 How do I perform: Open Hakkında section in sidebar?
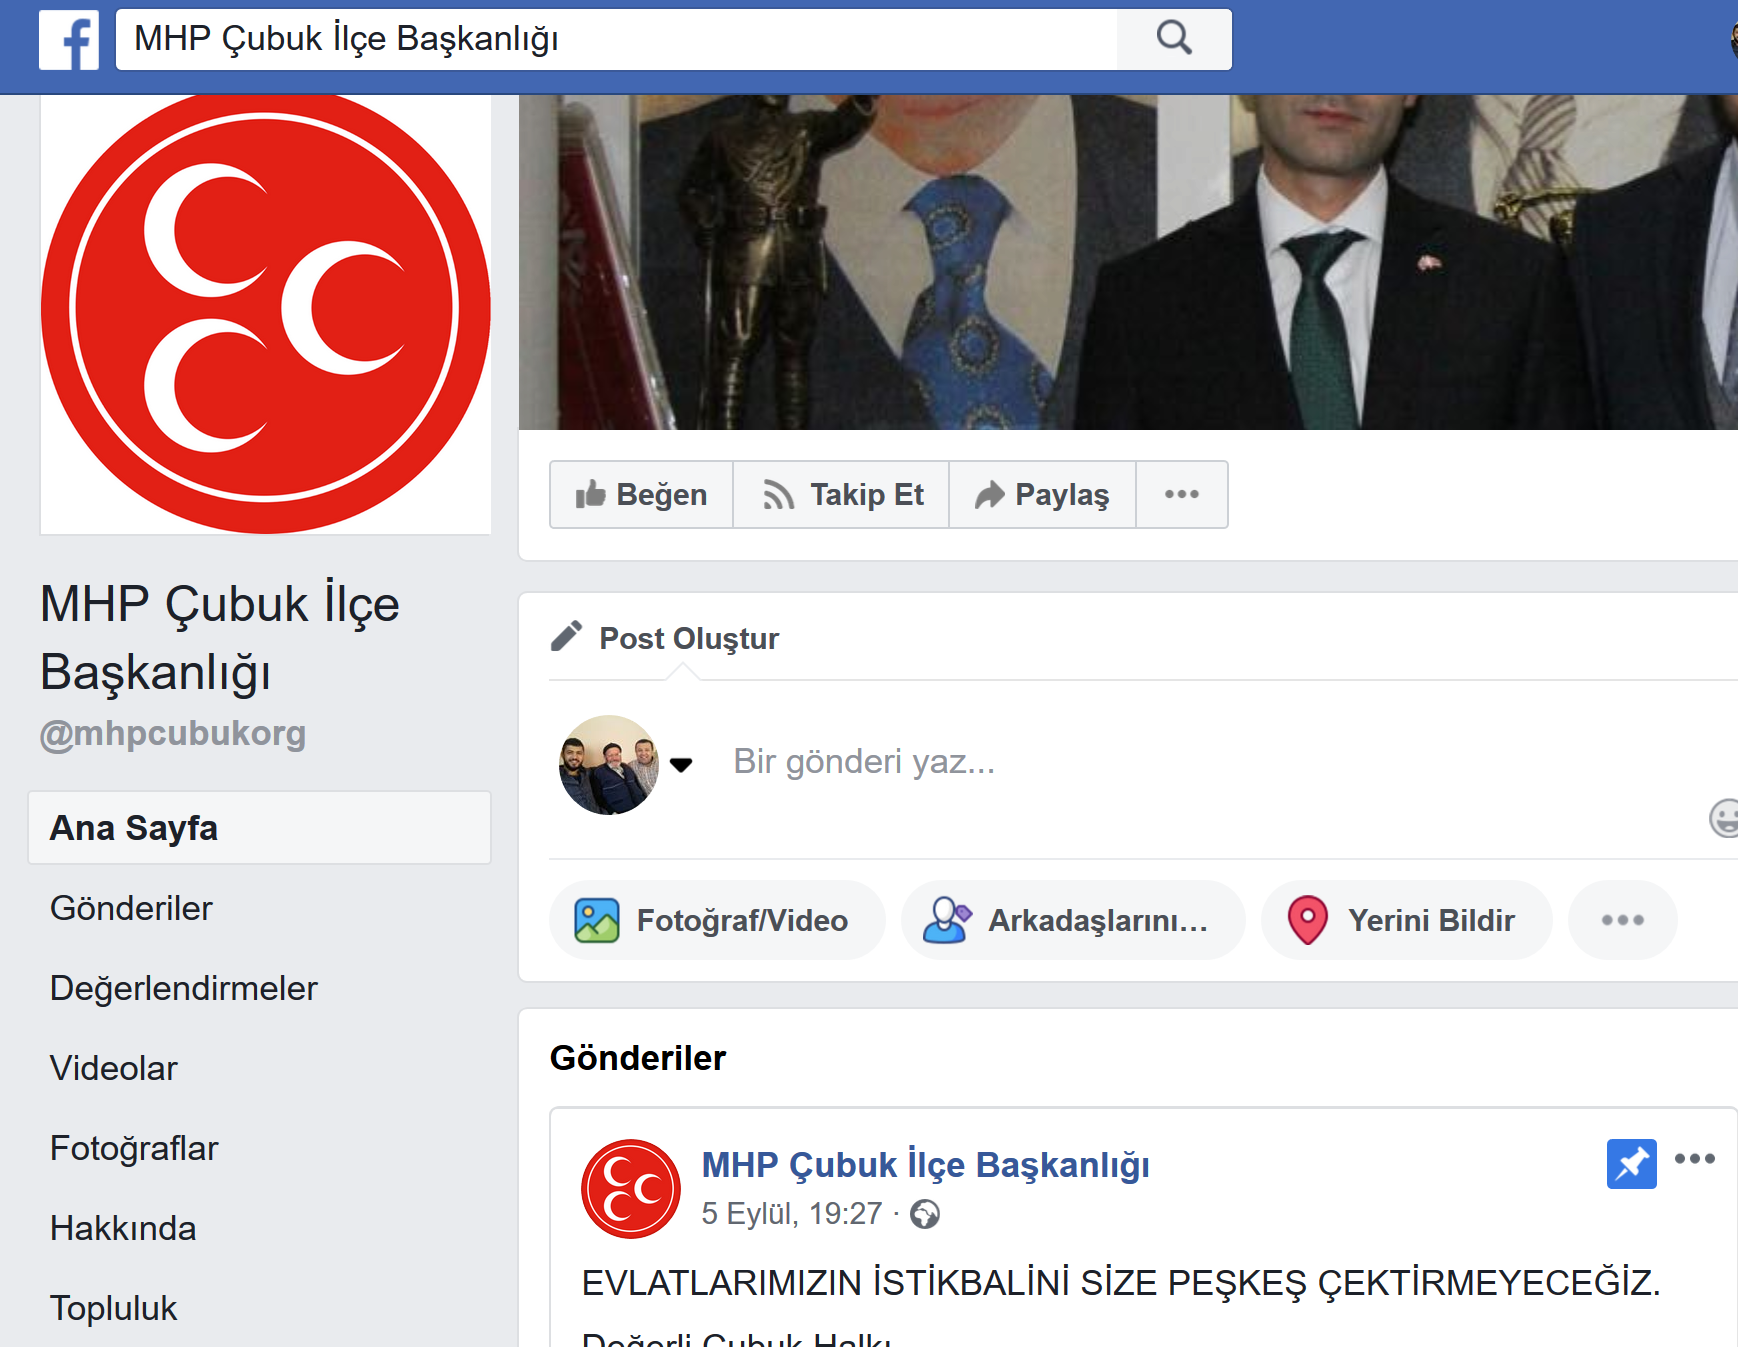point(123,1228)
